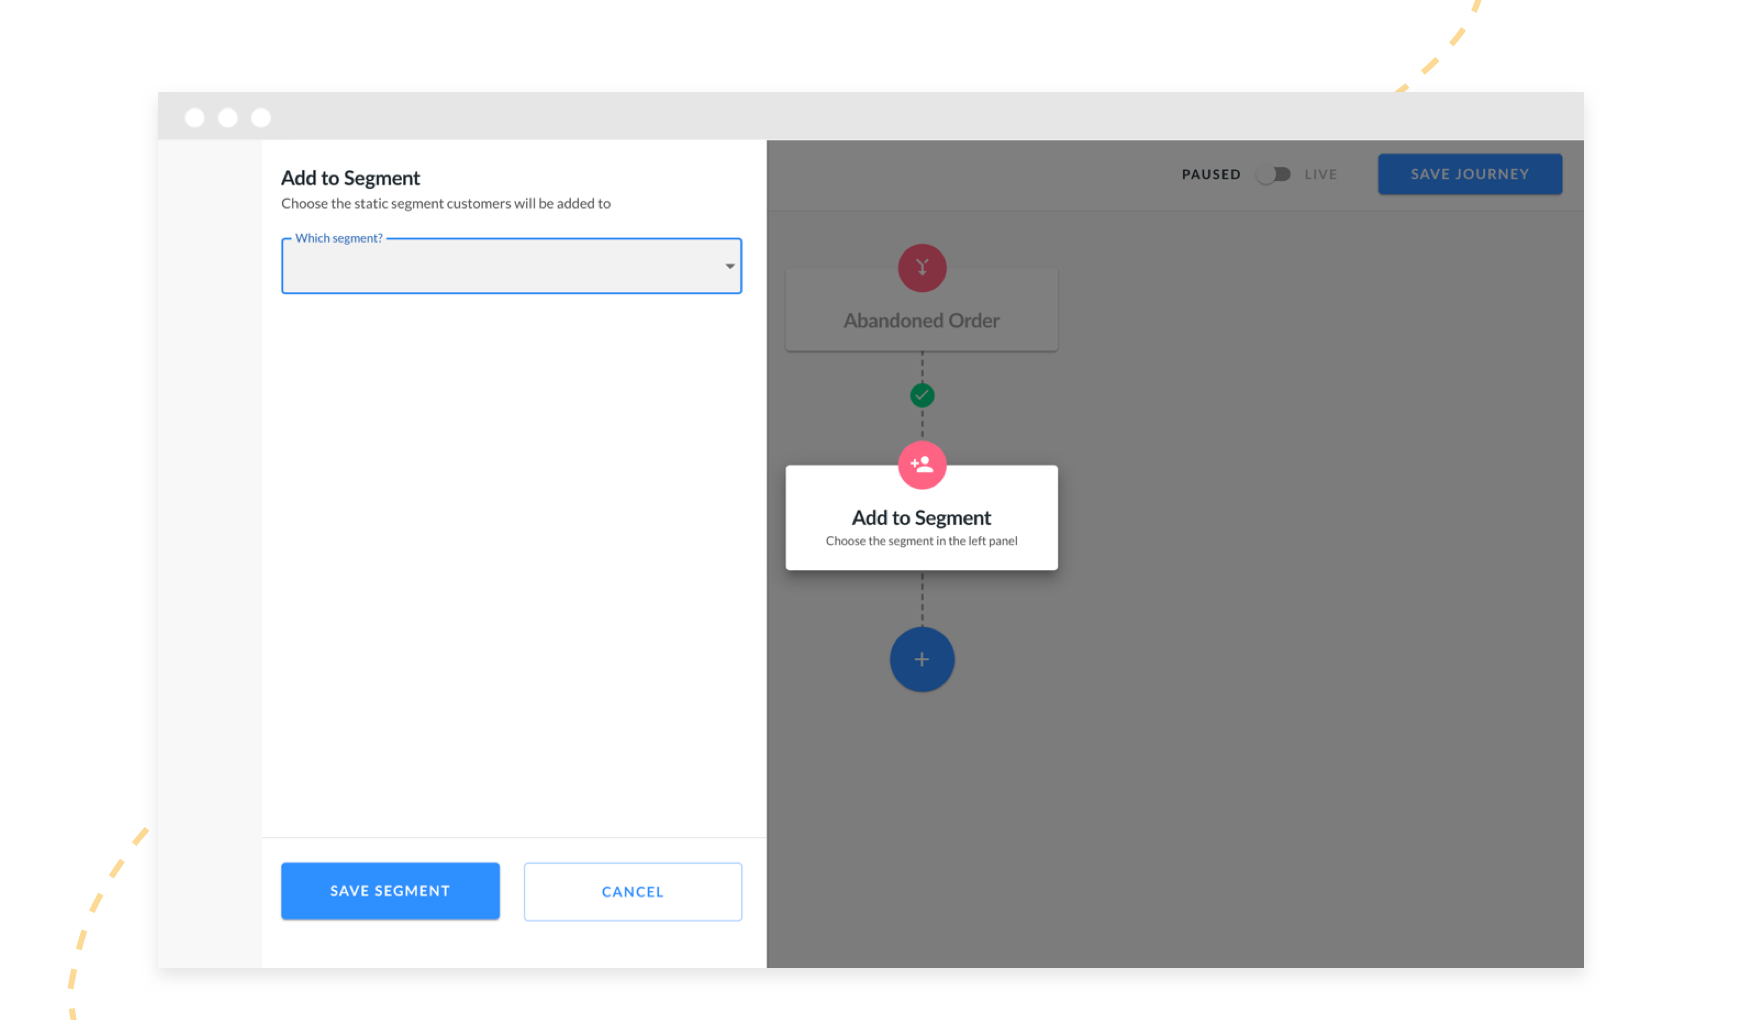Click 'Choose the segment in the left panel' text
This screenshot has width=1740, height=1020.
click(922, 541)
